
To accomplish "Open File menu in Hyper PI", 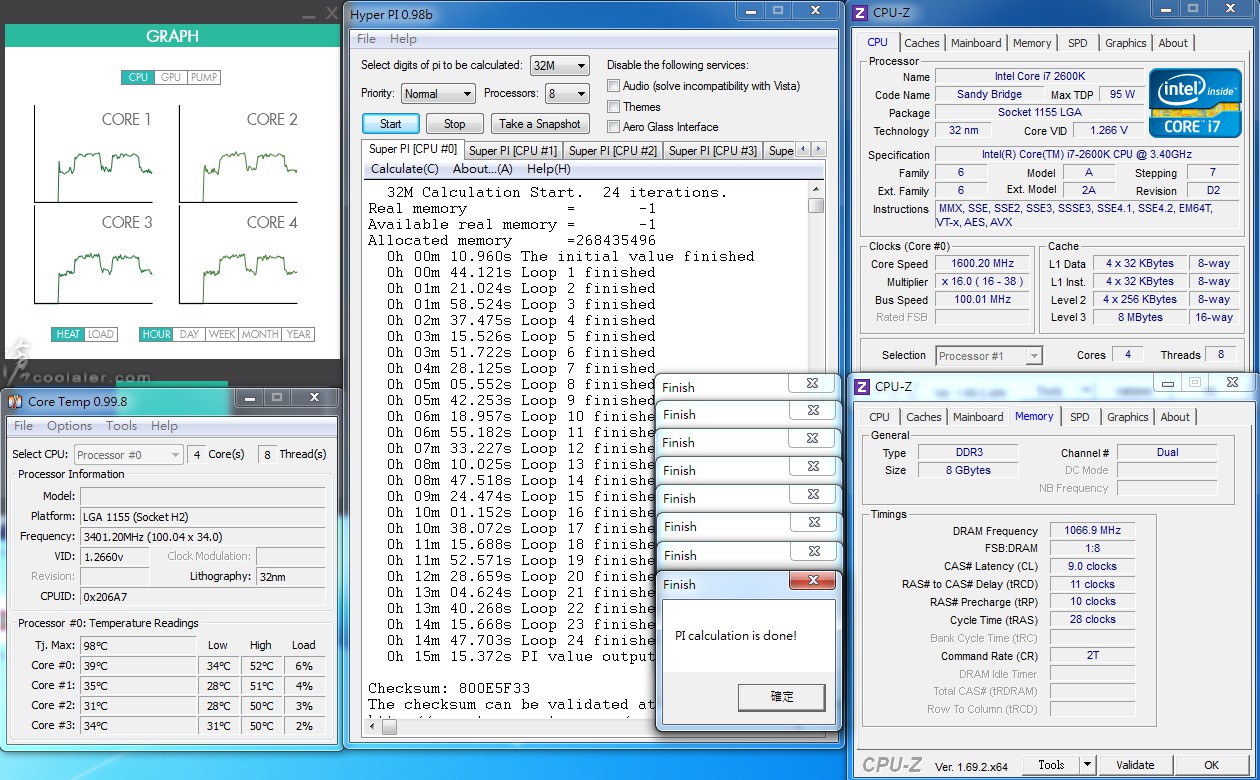I will 367,39.
